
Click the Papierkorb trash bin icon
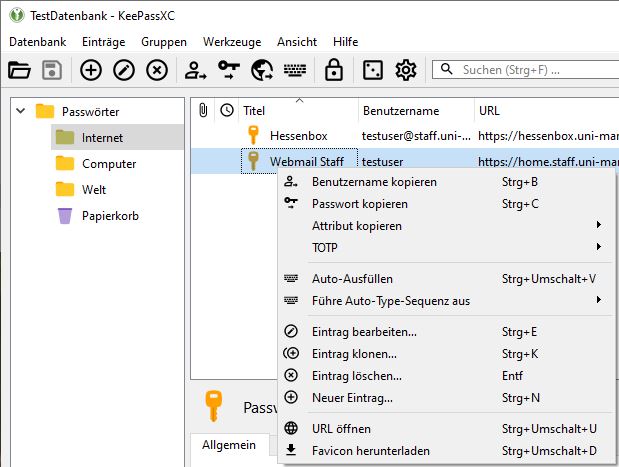65,216
